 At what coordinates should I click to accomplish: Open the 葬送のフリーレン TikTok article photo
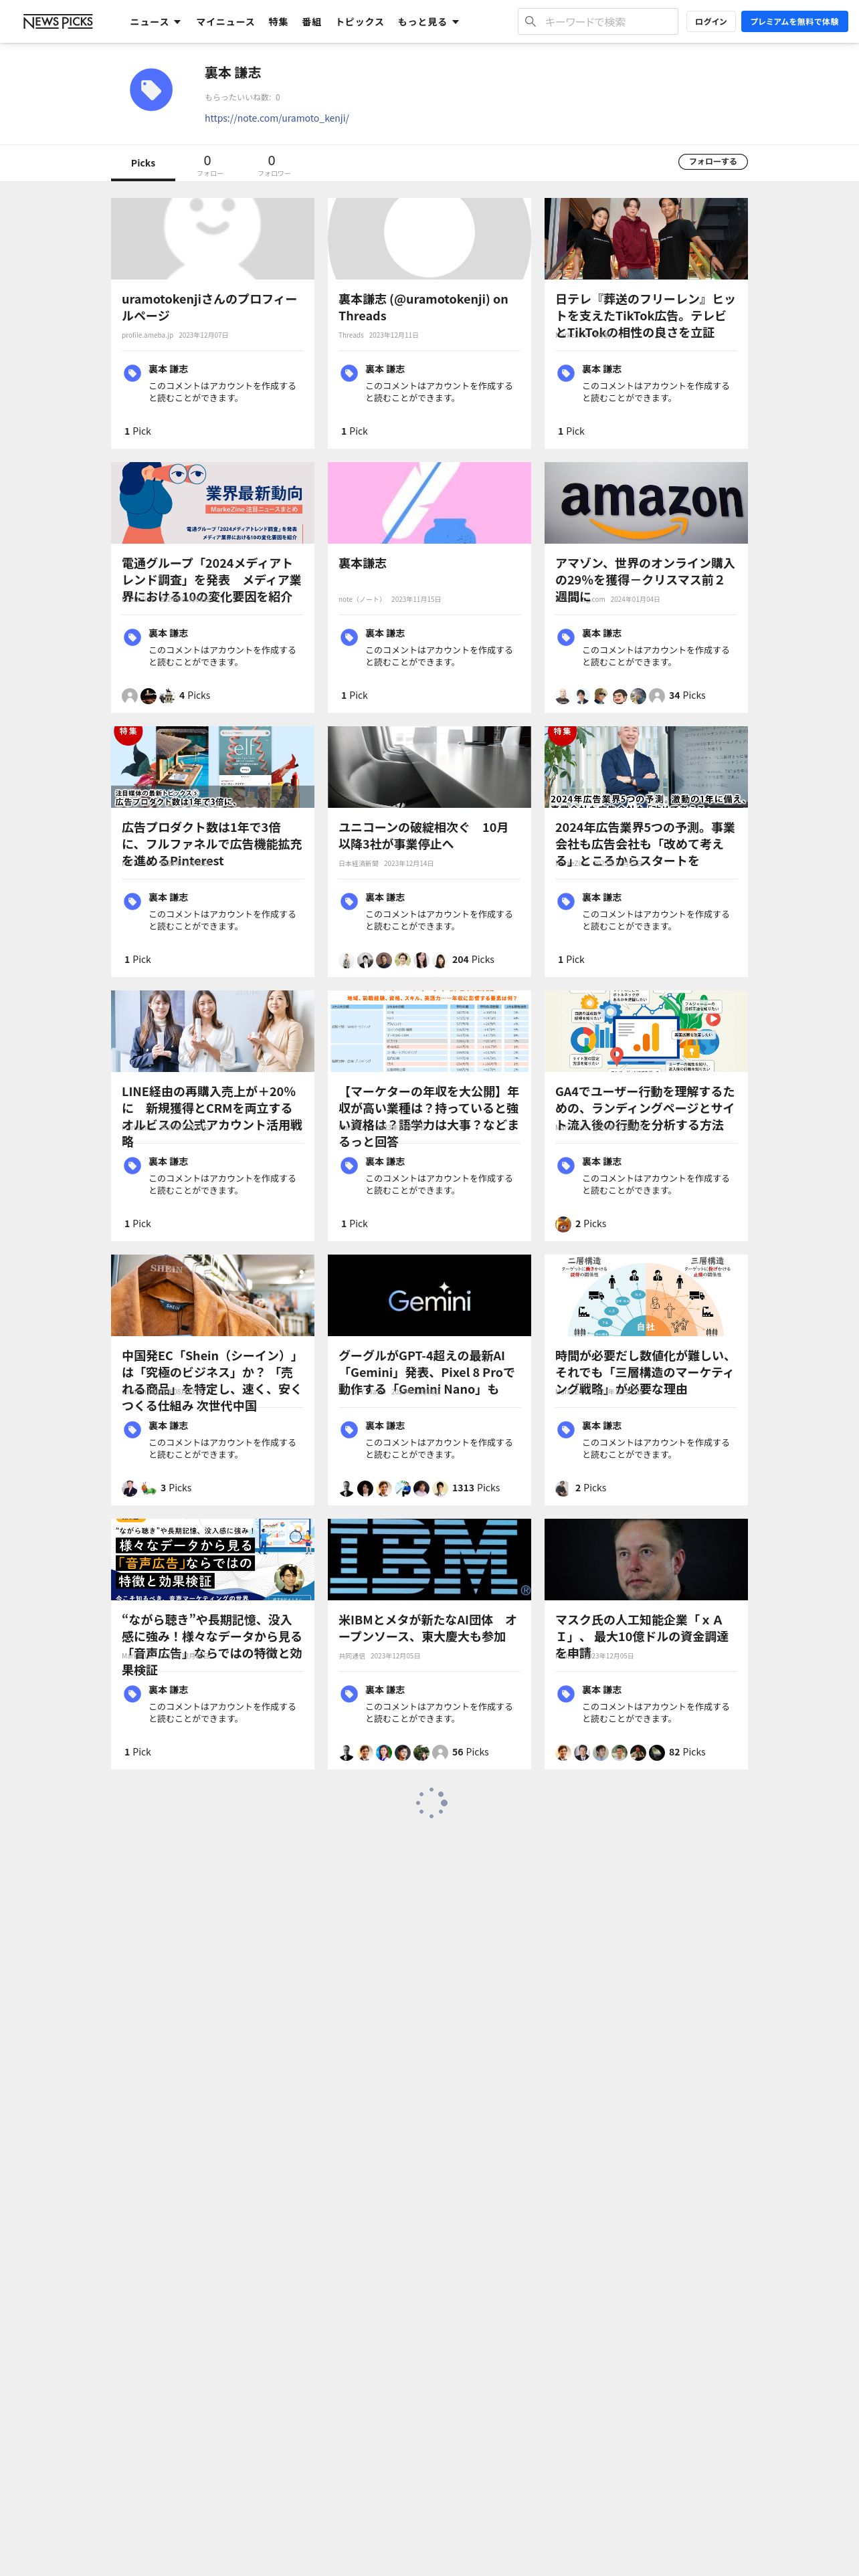pos(646,238)
